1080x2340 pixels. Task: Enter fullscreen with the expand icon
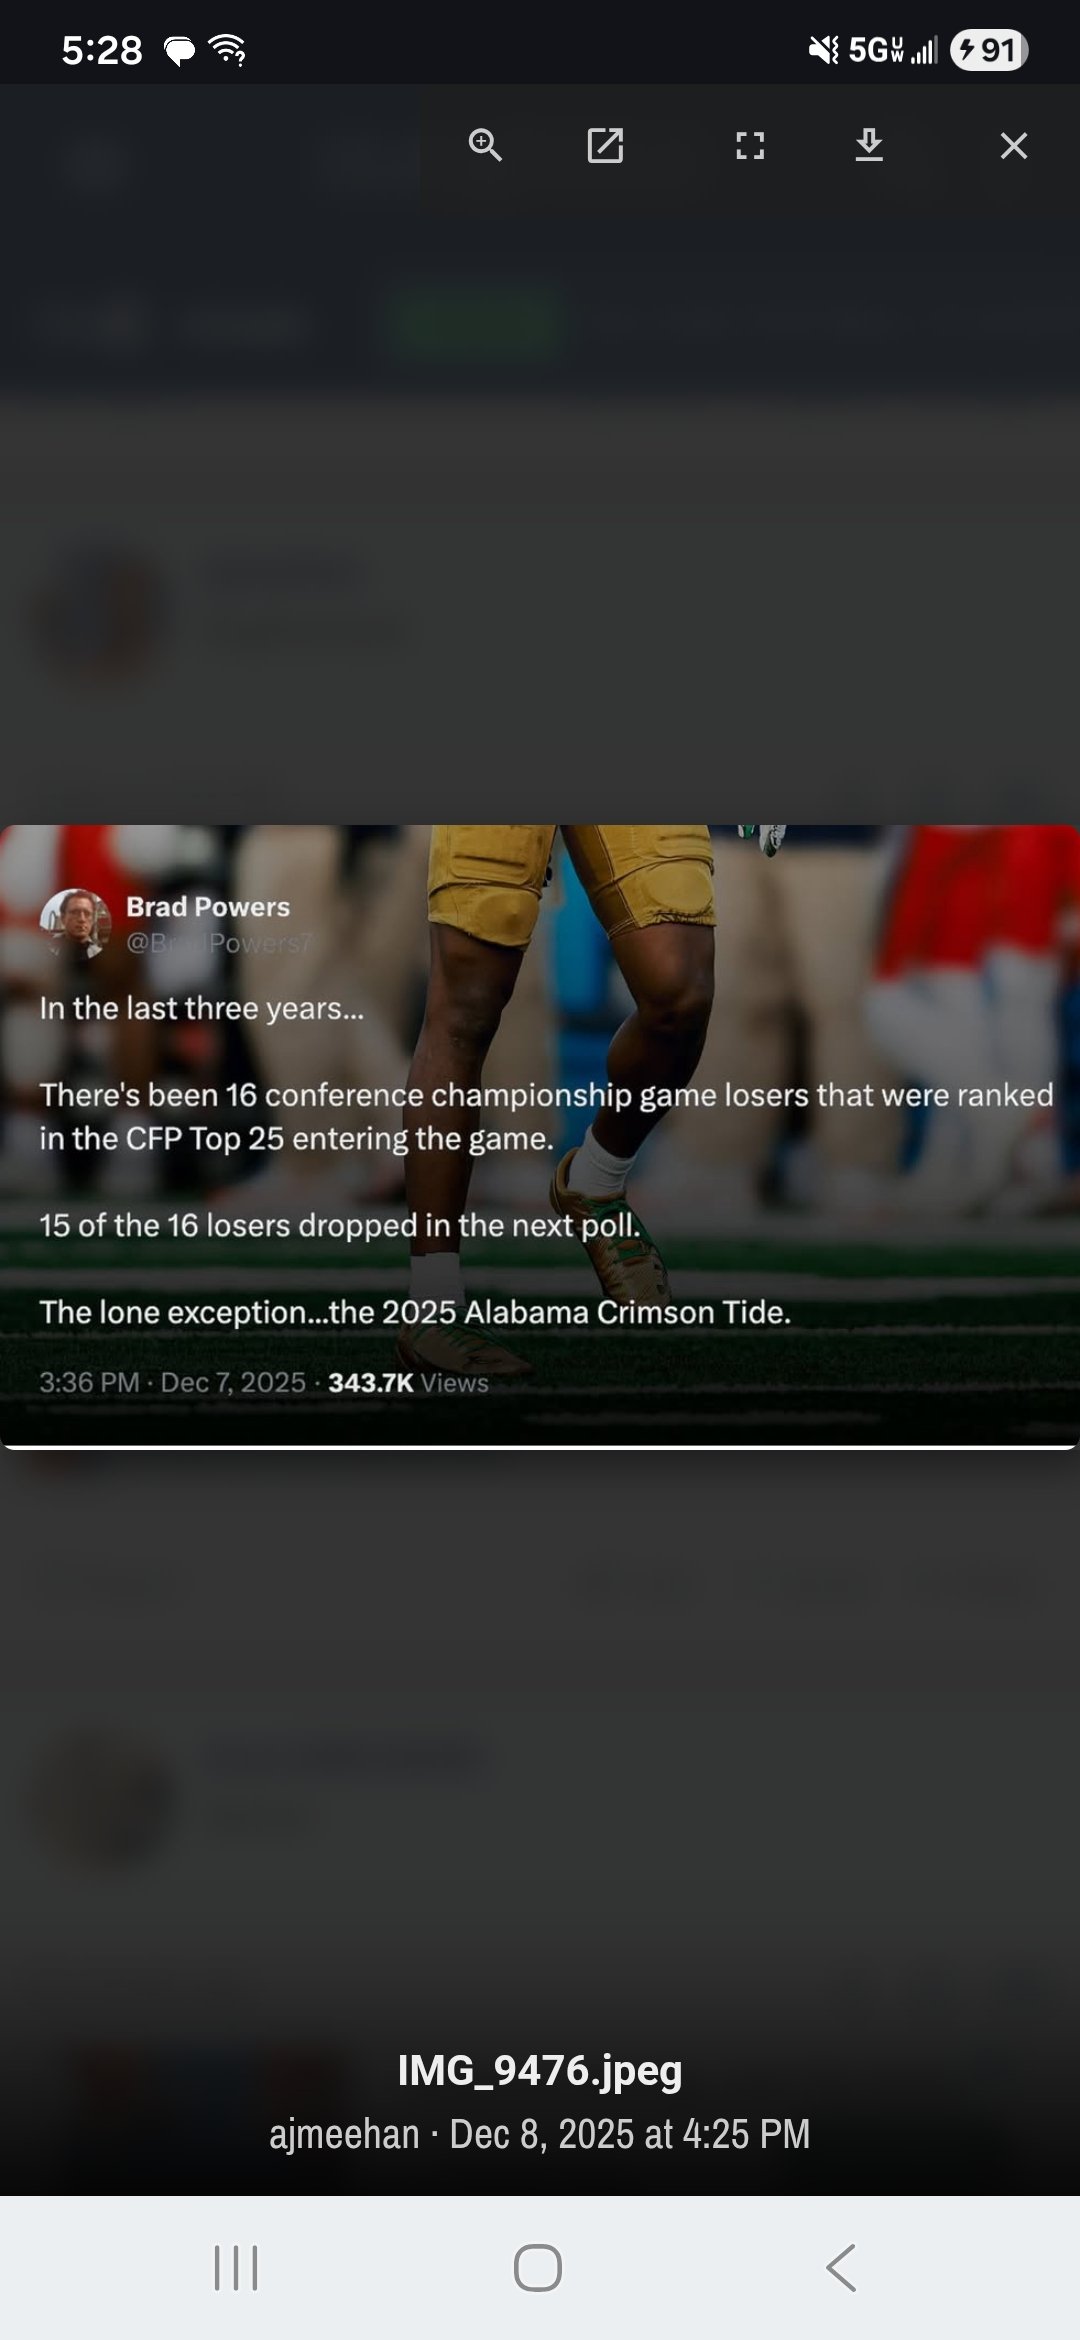tap(750, 146)
